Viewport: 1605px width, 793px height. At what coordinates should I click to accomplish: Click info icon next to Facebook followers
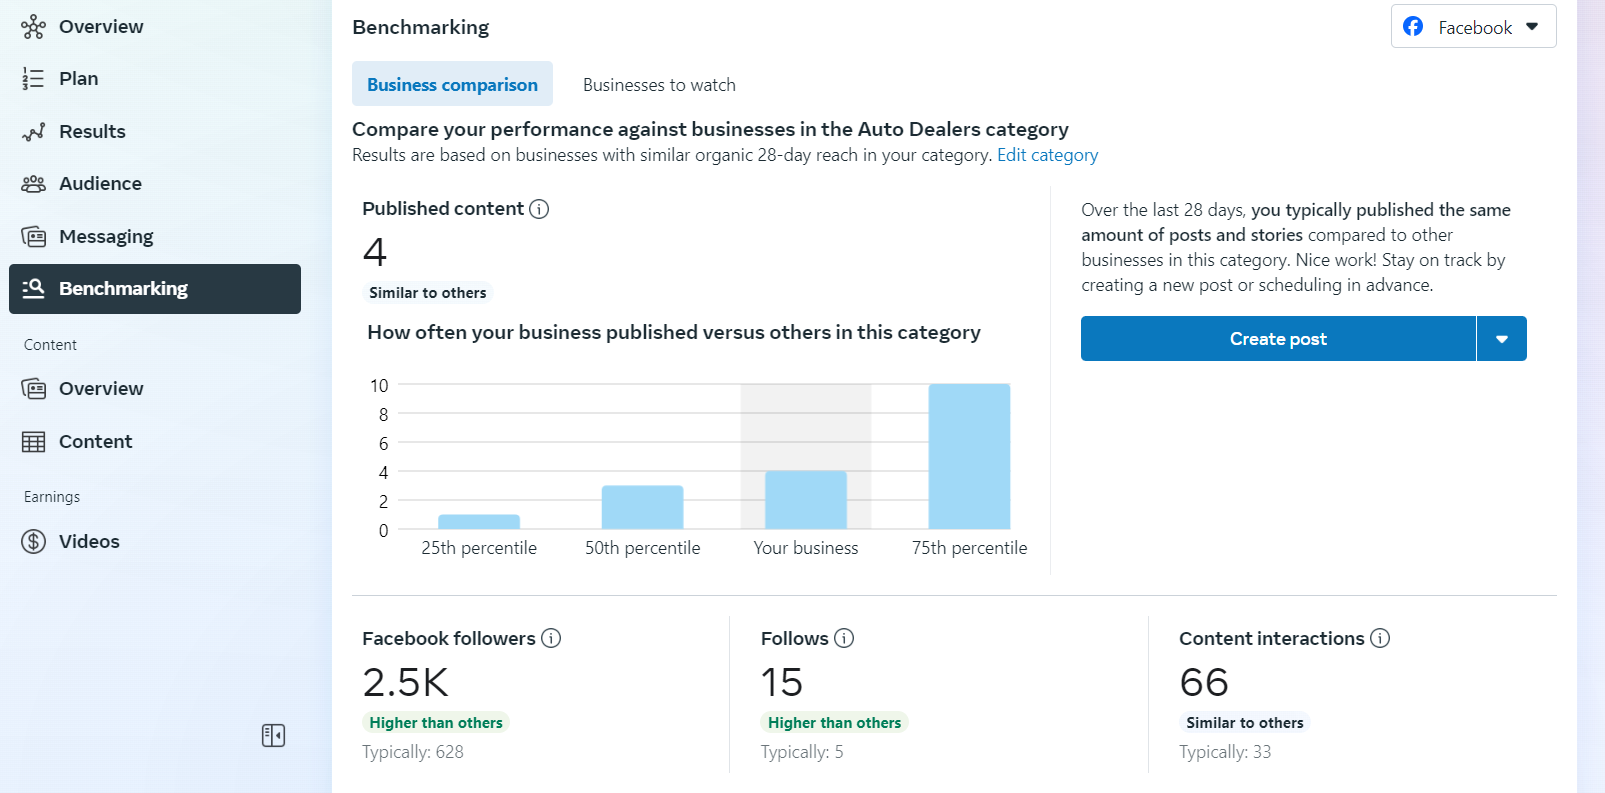(551, 638)
